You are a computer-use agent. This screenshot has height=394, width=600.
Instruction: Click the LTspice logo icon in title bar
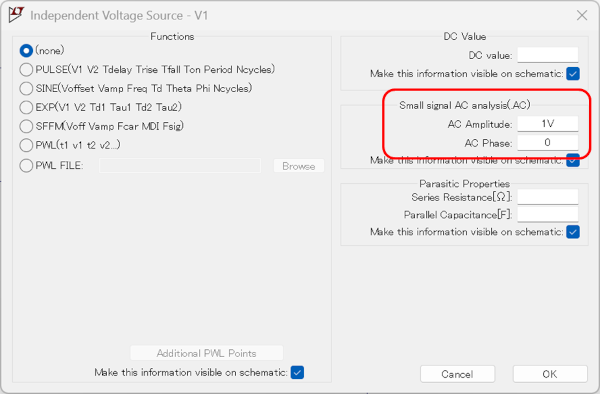[x=16, y=15]
